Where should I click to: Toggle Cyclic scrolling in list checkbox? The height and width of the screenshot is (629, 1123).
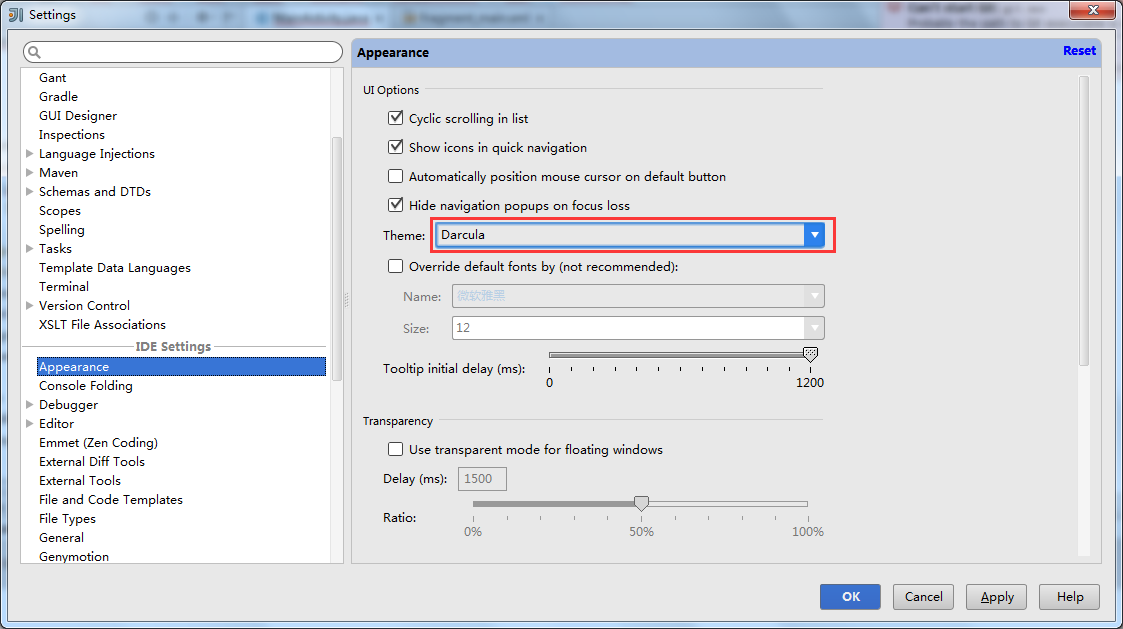[396, 118]
